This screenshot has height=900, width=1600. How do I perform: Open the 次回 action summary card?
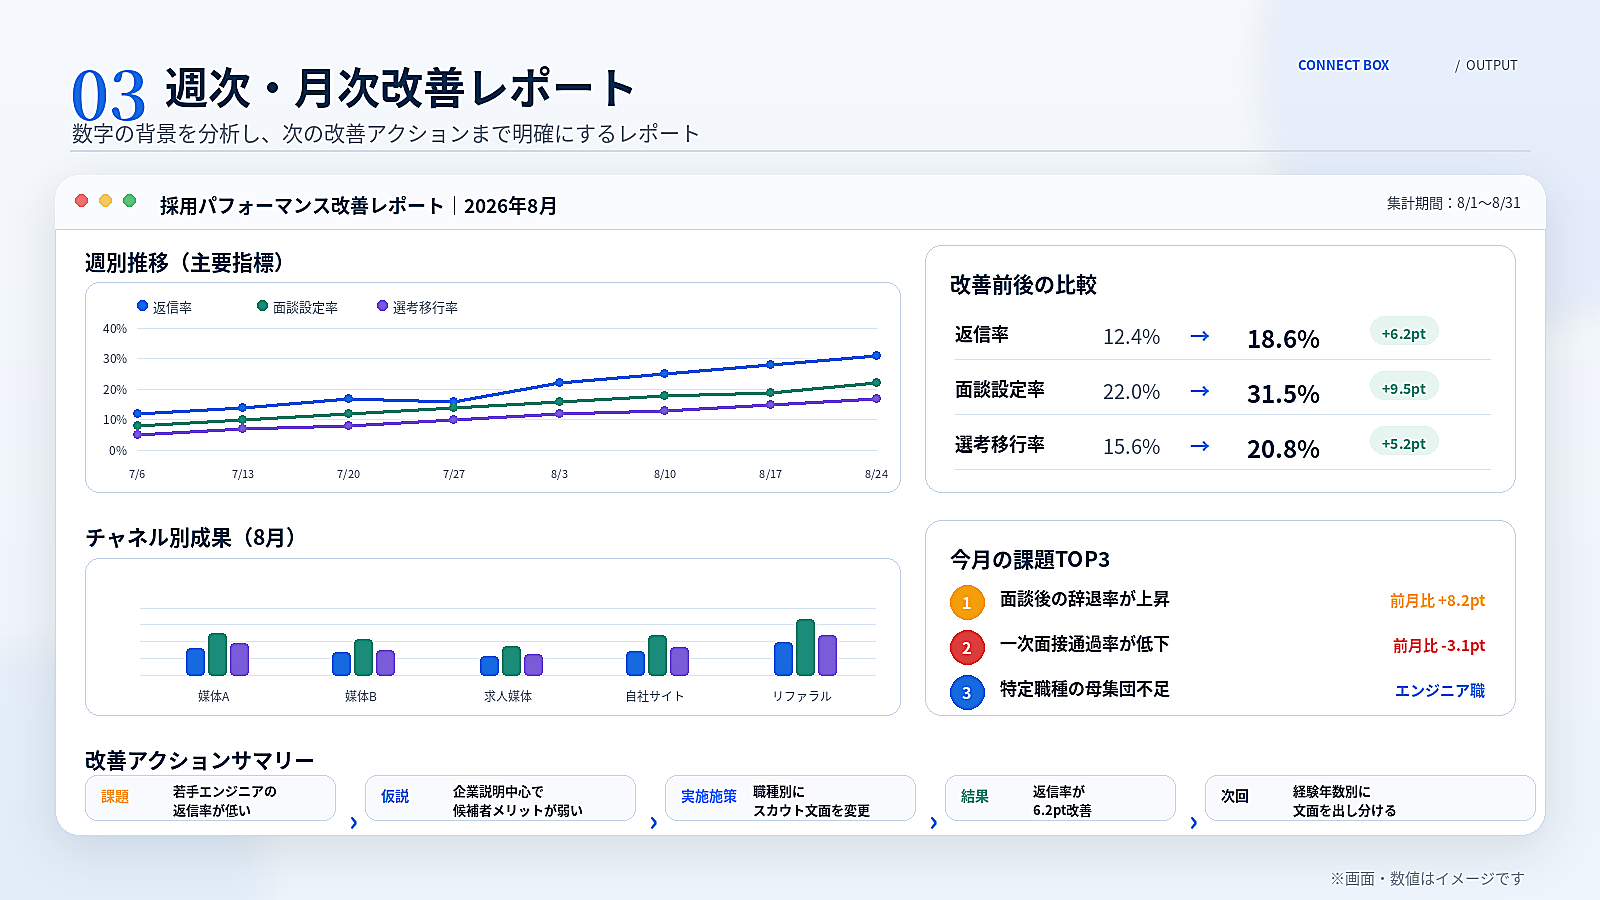[1370, 798]
